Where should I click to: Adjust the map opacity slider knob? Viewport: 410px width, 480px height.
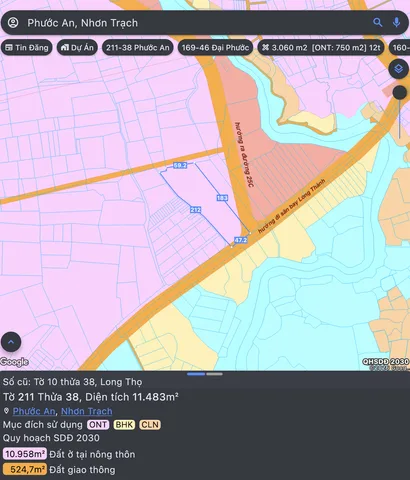[399, 93]
